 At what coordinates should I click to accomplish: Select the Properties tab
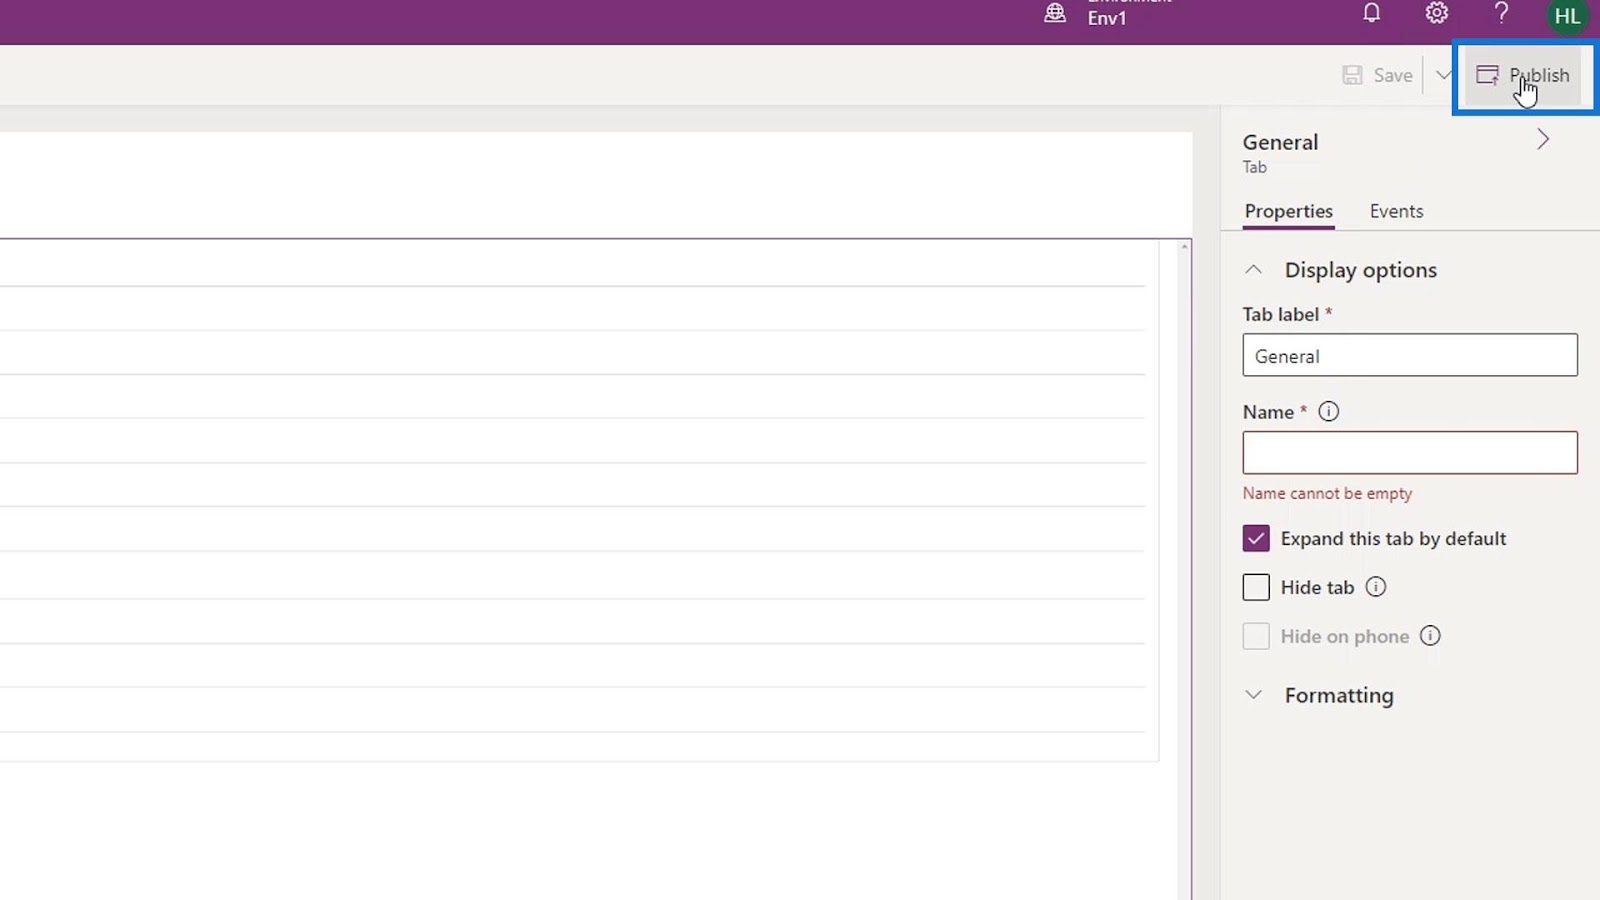tap(1288, 211)
